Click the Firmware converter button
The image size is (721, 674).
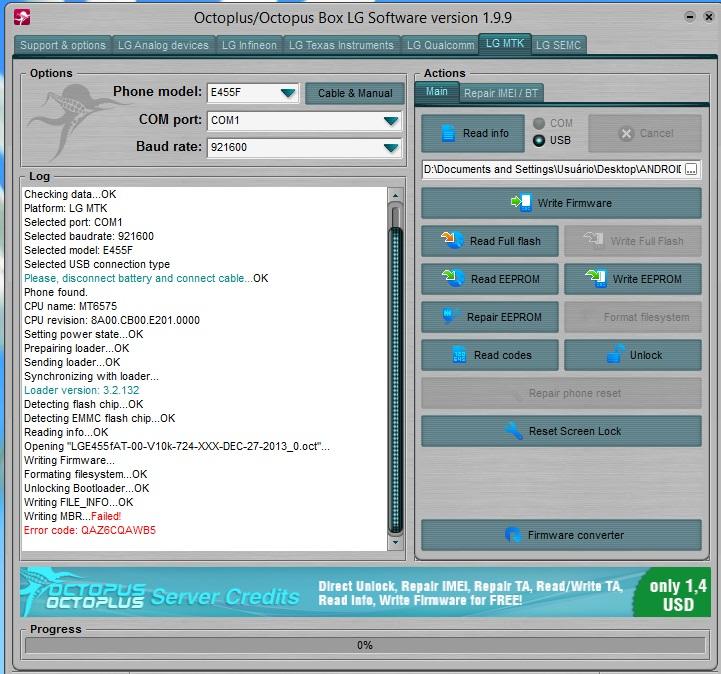point(561,535)
